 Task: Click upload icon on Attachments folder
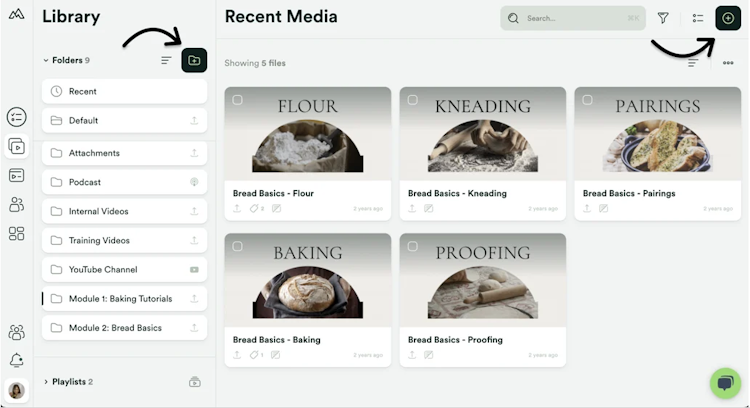click(x=194, y=153)
